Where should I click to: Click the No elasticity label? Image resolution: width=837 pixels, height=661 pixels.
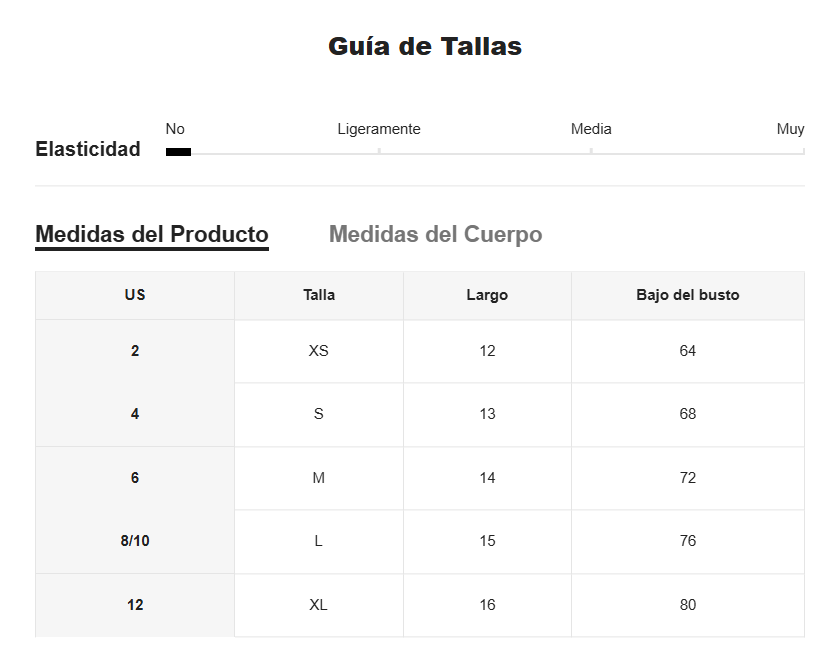(x=175, y=129)
